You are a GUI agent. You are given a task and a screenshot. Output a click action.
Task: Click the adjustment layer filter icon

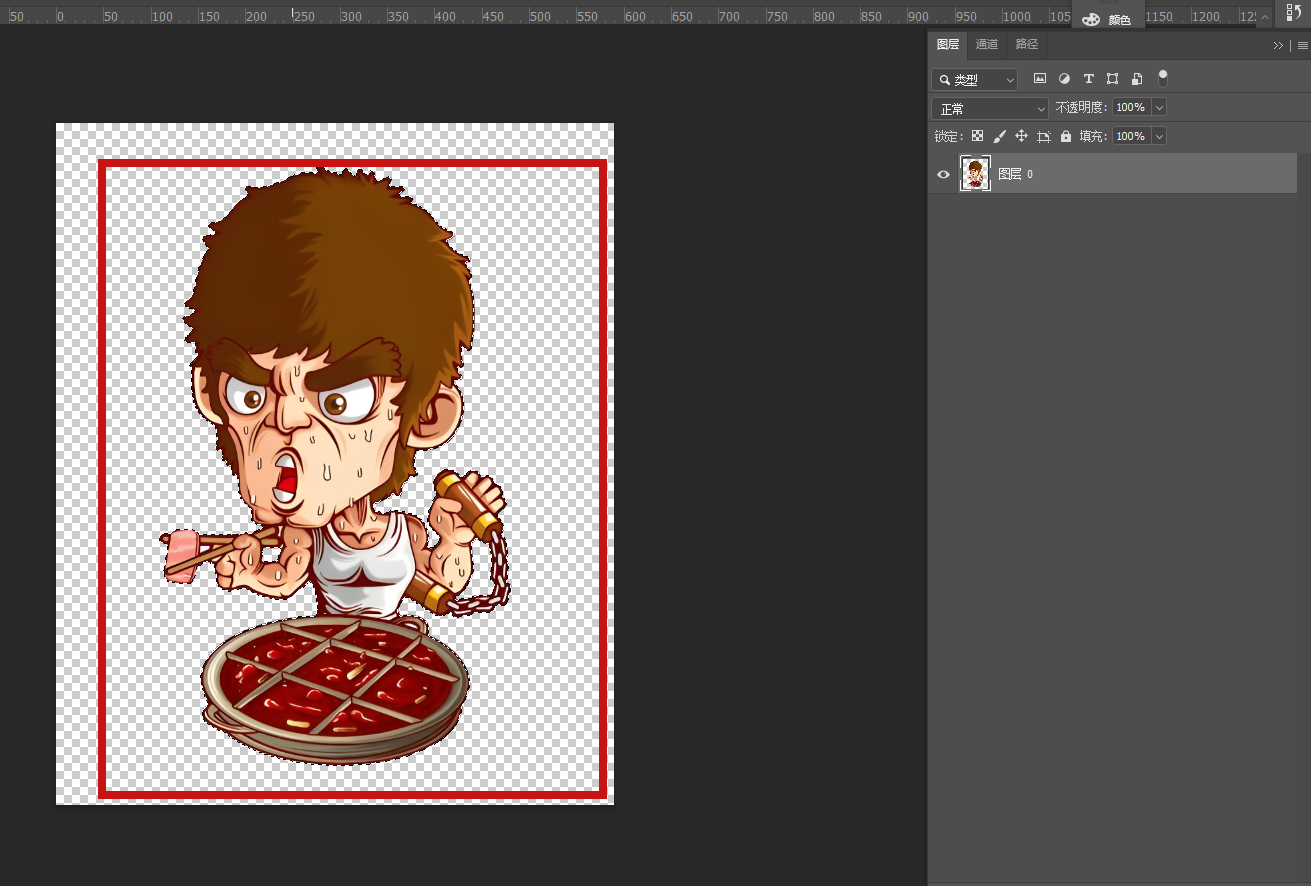coord(1064,79)
